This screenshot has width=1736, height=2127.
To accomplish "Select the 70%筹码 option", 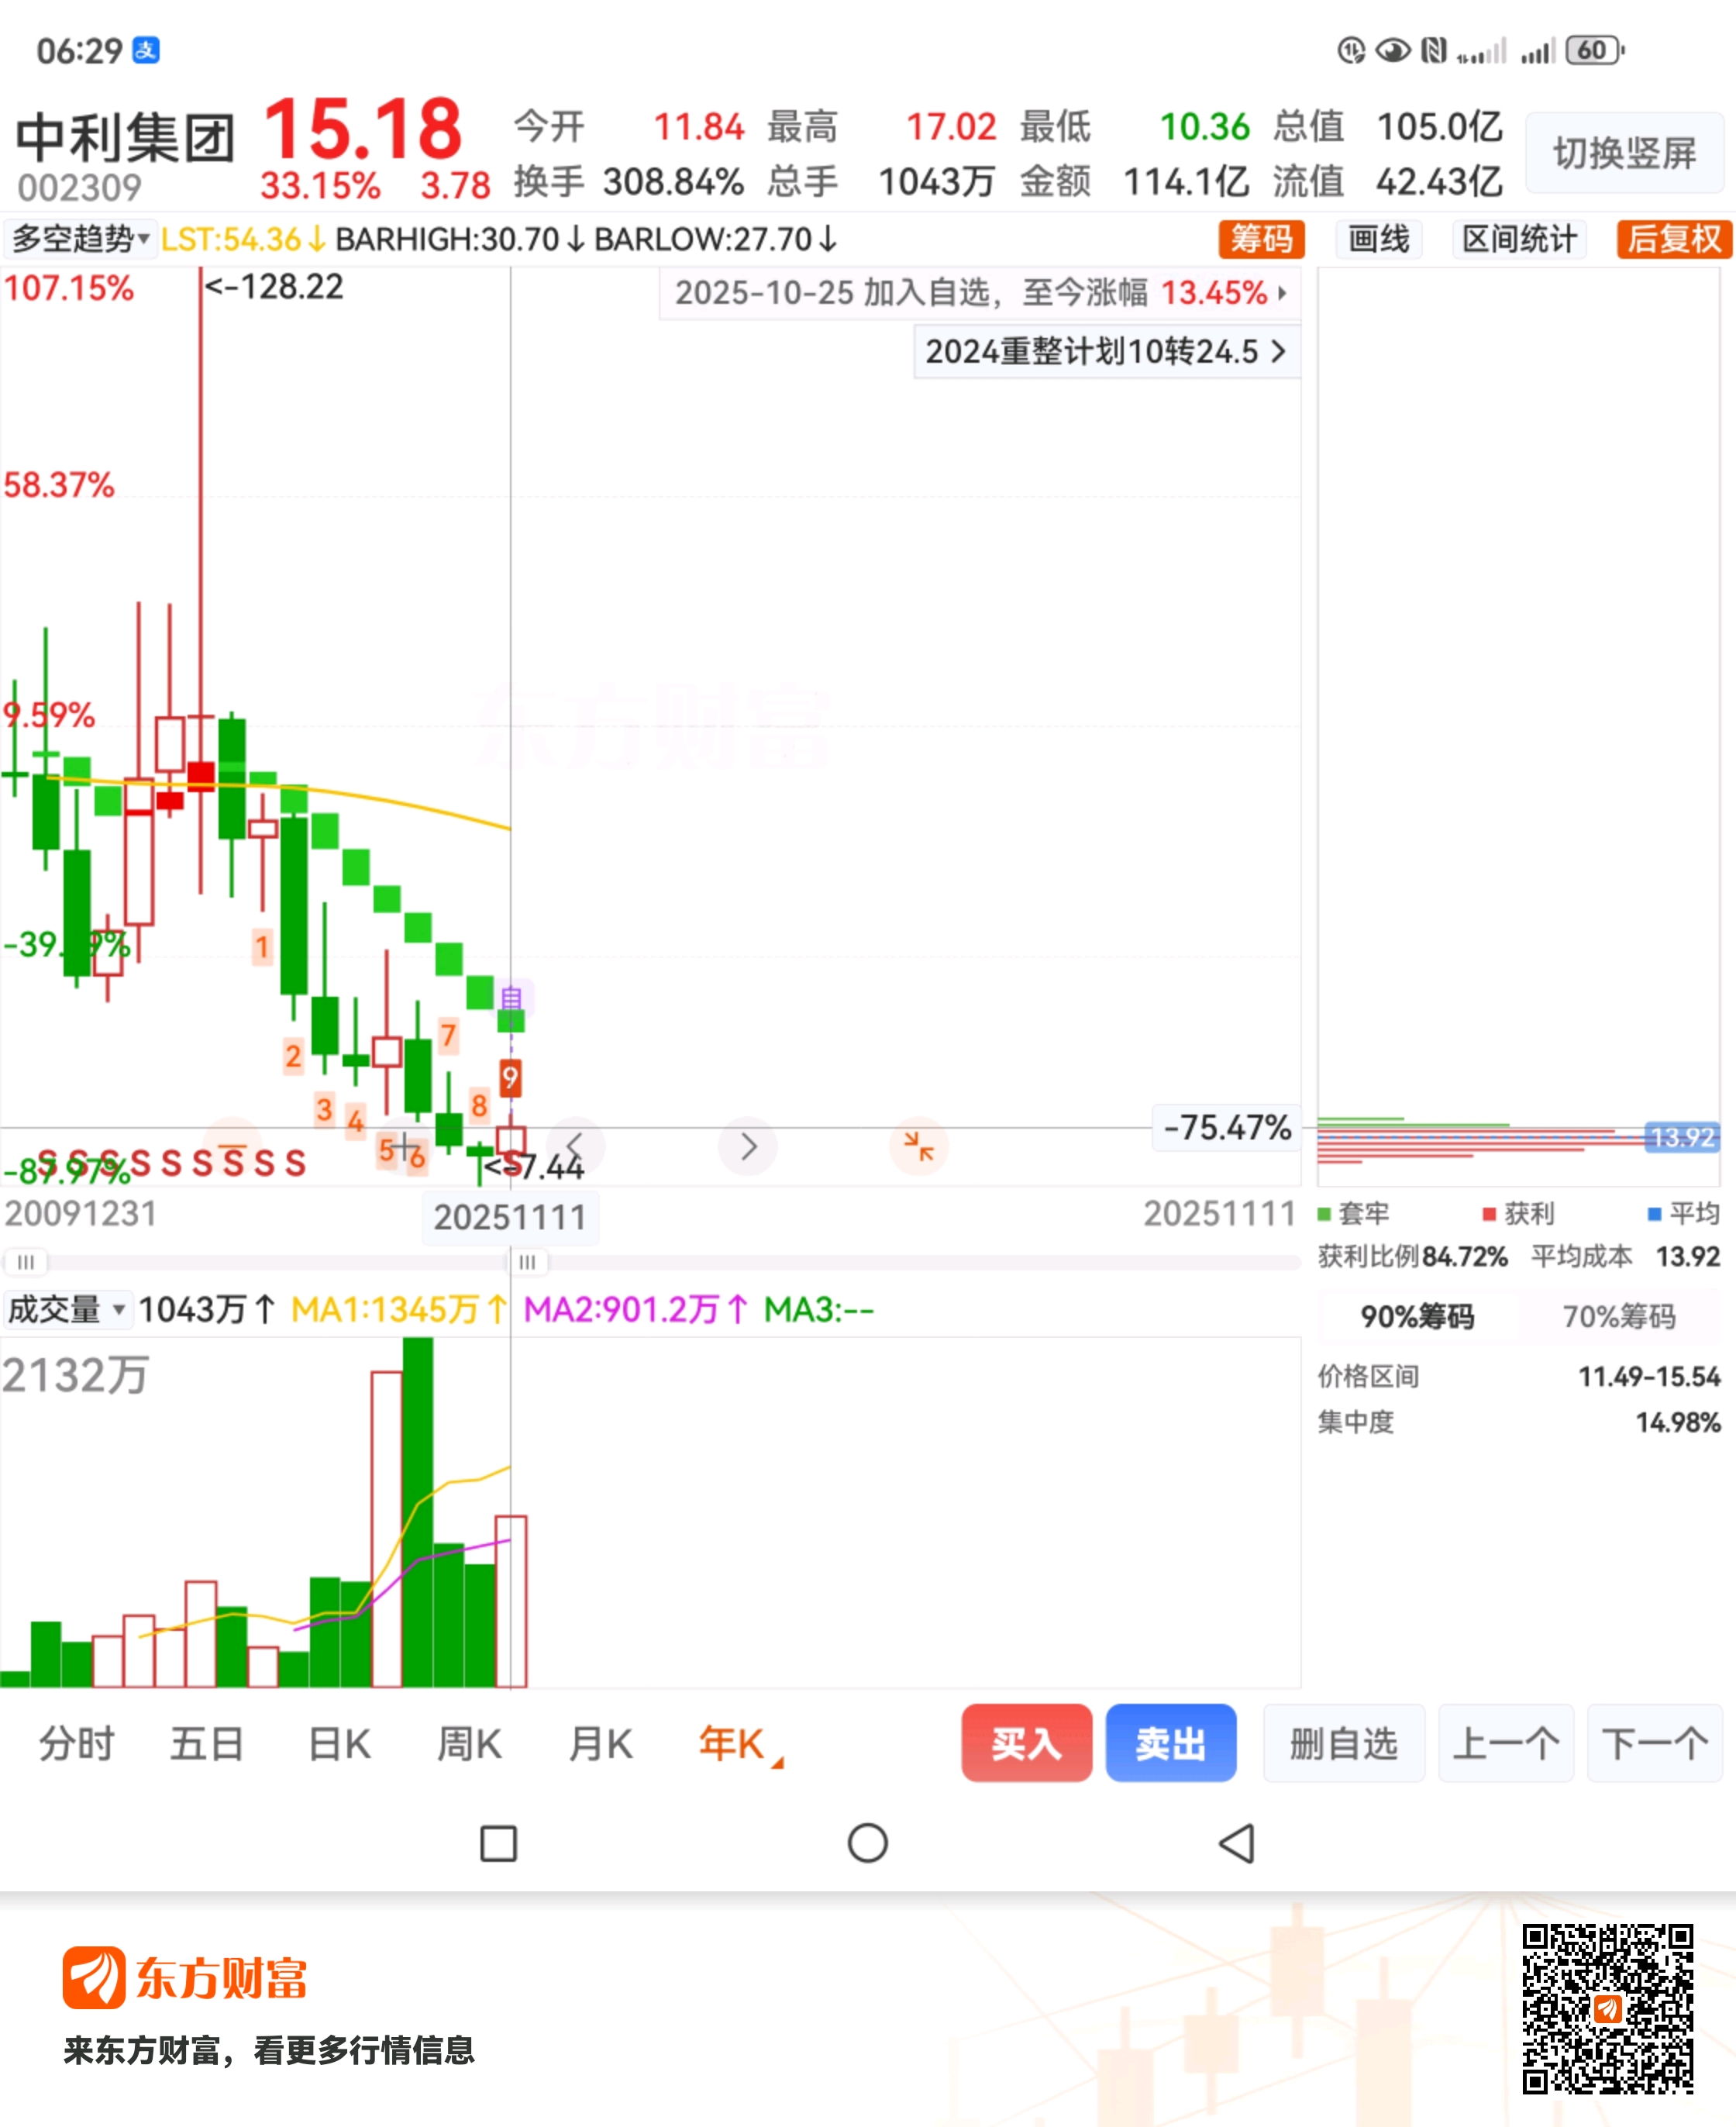I will pos(1618,1317).
